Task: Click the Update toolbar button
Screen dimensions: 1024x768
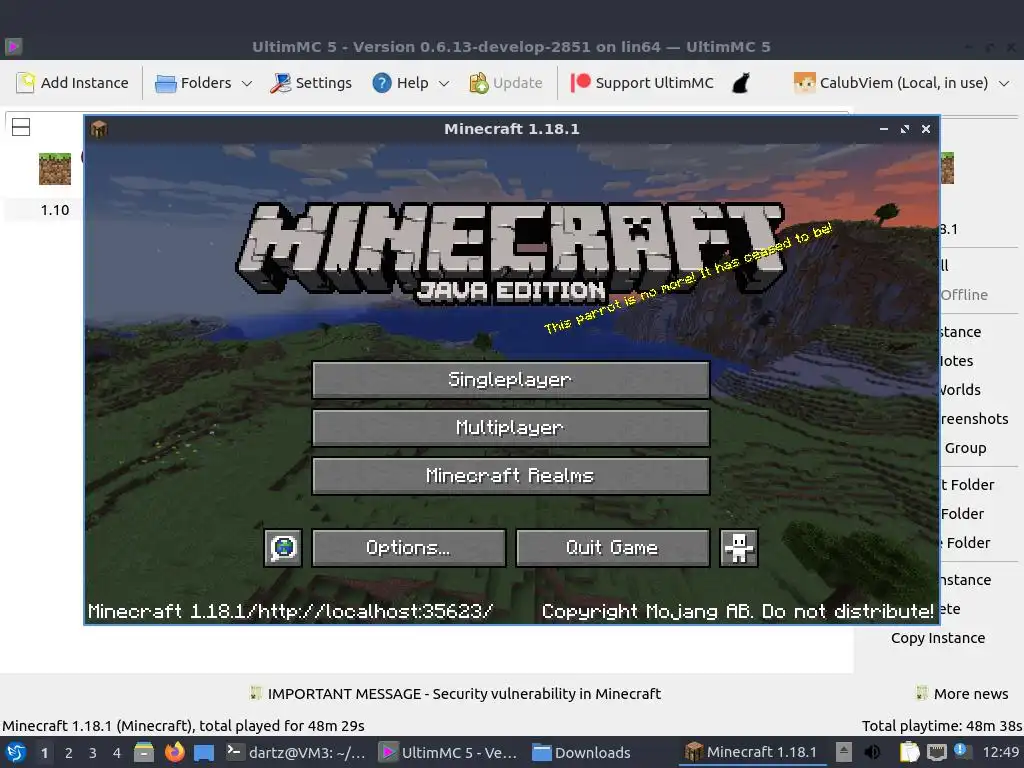Action: coord(506,83)
